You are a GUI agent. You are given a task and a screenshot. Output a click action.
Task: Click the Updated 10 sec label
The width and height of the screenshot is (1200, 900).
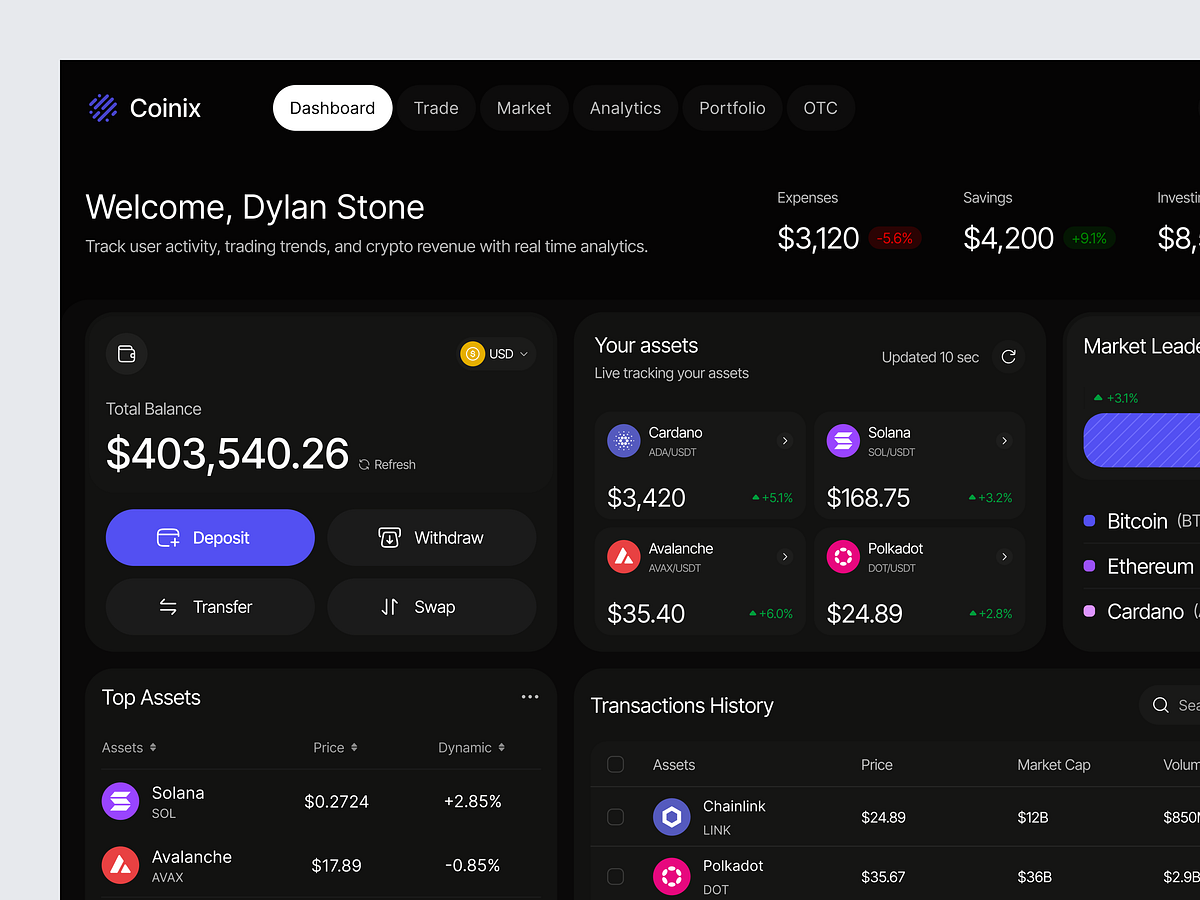(930, 357)
